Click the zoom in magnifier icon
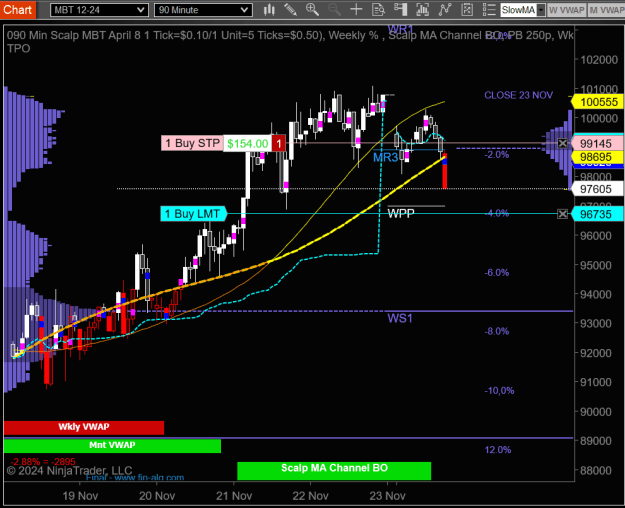This screenshot has height=508, width=625. tap(312, 10)
